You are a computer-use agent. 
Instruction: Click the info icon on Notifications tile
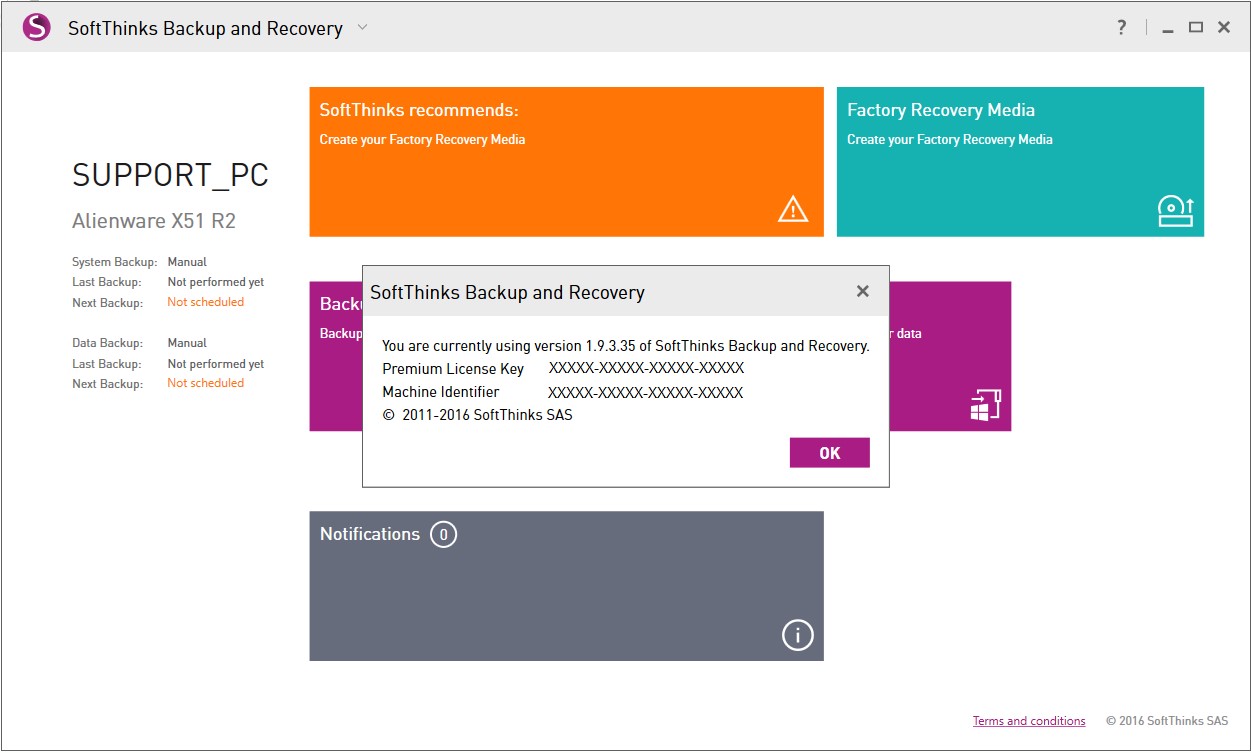(x=797, y=635)
